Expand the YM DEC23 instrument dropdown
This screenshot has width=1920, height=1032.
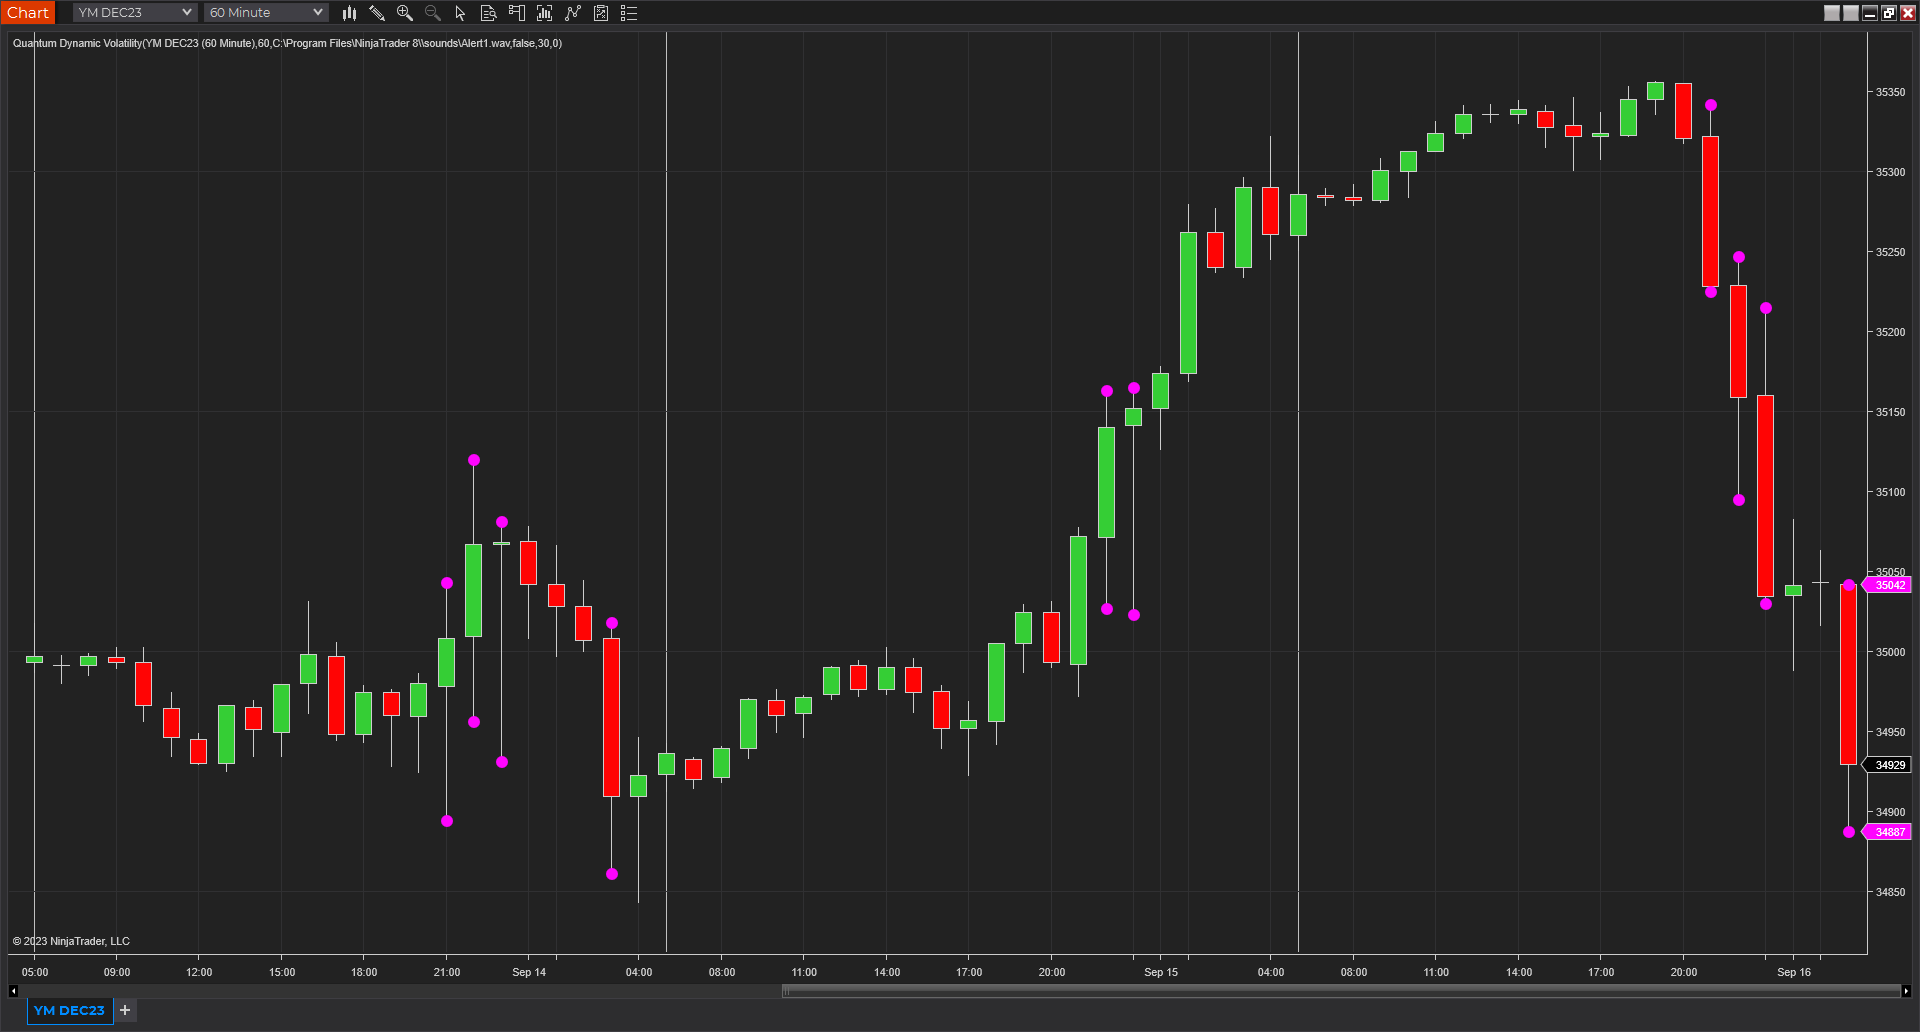134,13
